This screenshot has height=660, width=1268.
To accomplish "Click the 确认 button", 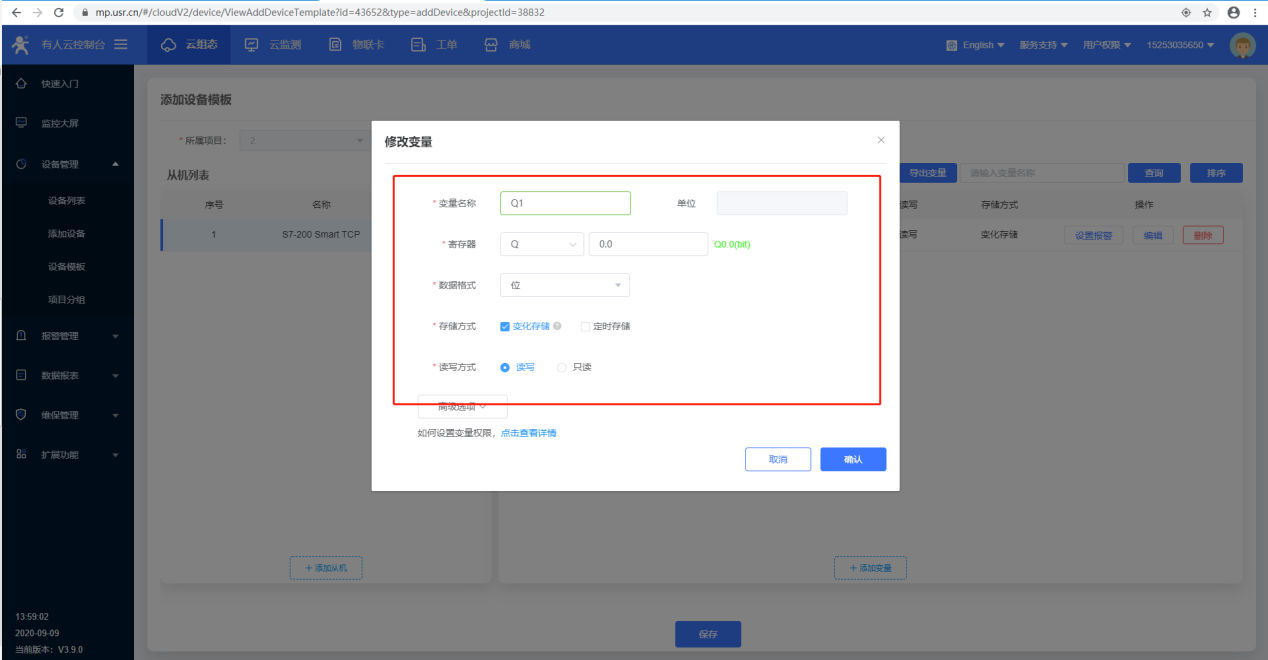I will point(853,459).
